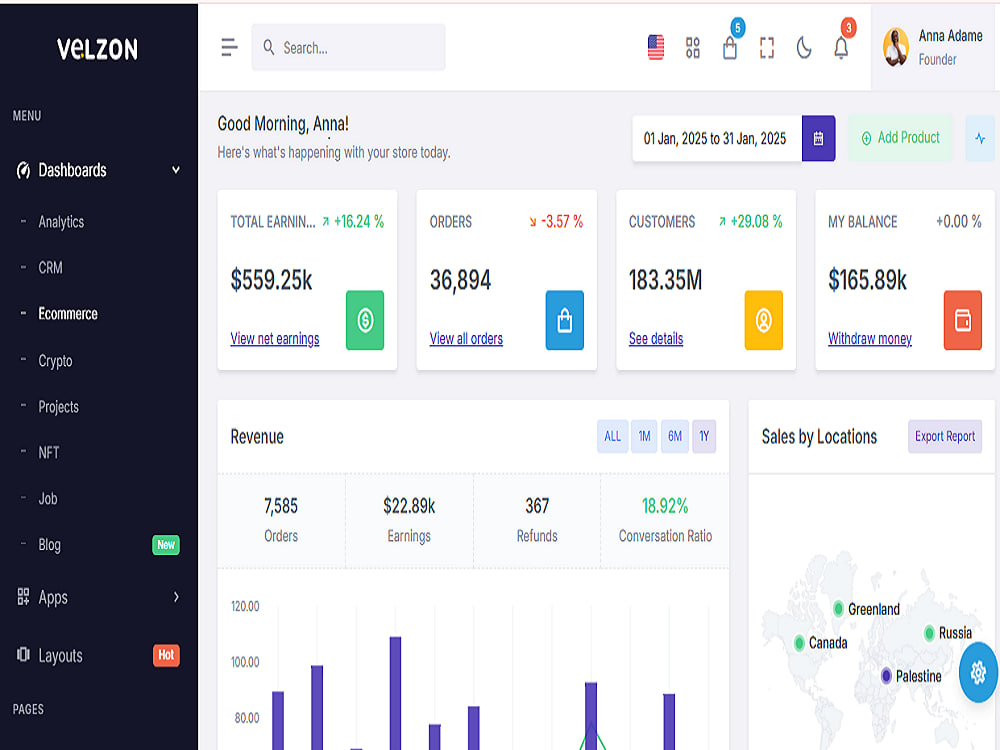Viewport: 1000px width, 750px height.
Task: Open the settings gear customizer button
Action: [978, 672]
